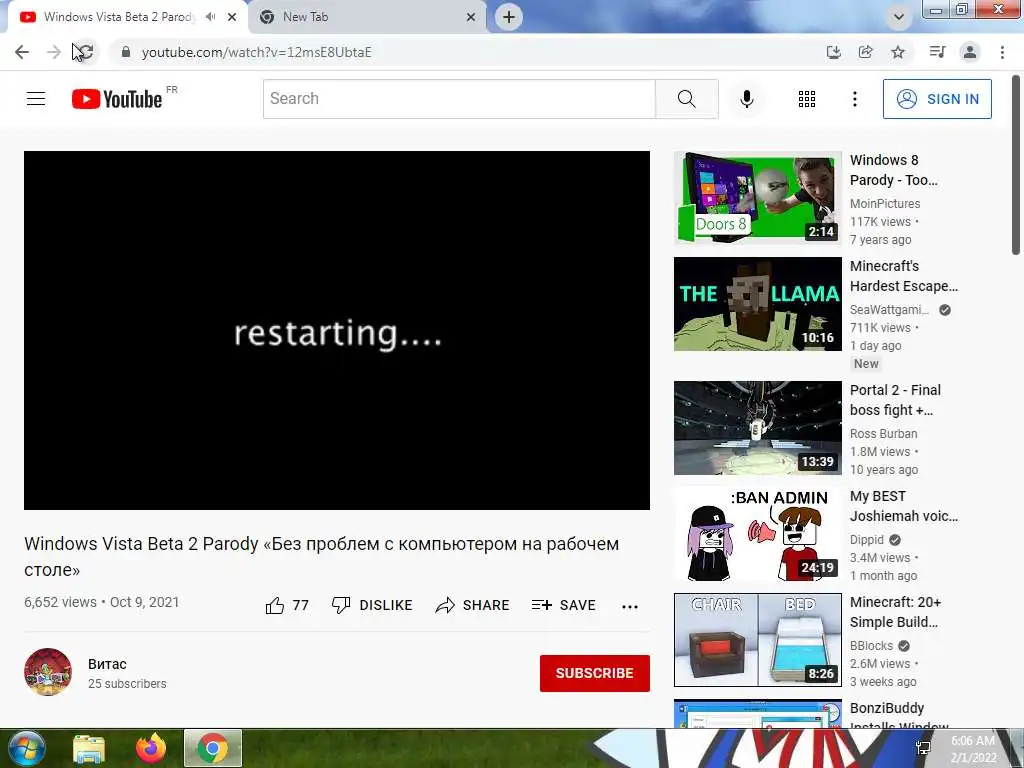Go back using browser back arrow

coord(22,52)
